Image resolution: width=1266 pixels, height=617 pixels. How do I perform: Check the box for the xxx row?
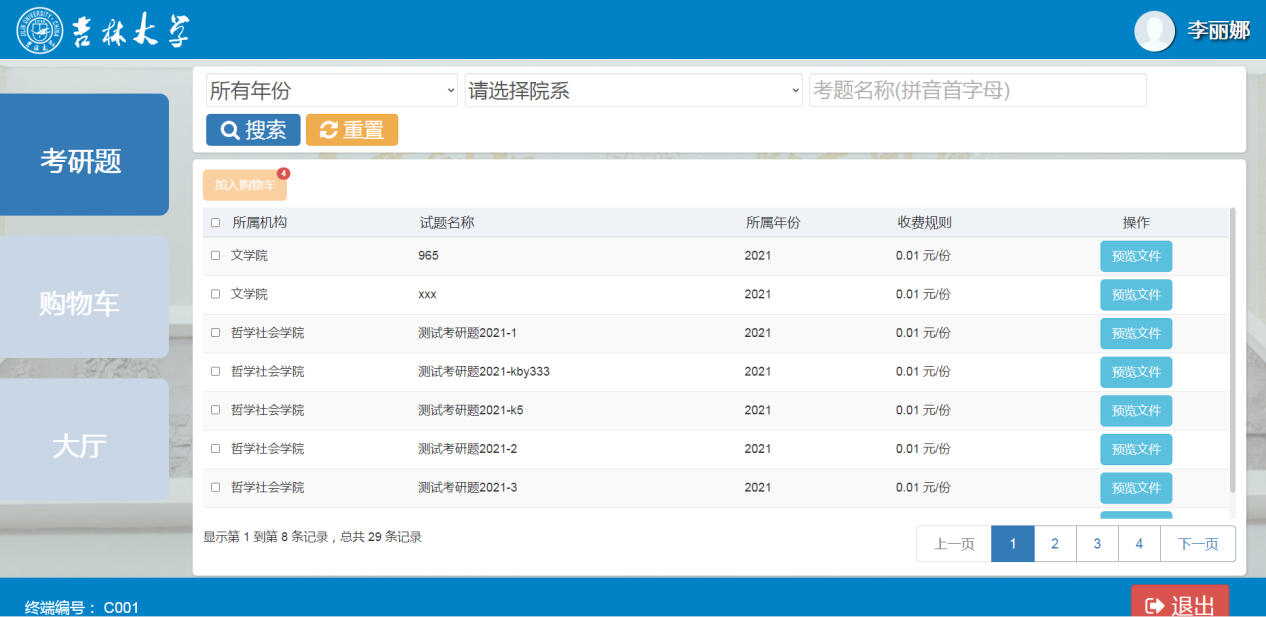[215, 294]
